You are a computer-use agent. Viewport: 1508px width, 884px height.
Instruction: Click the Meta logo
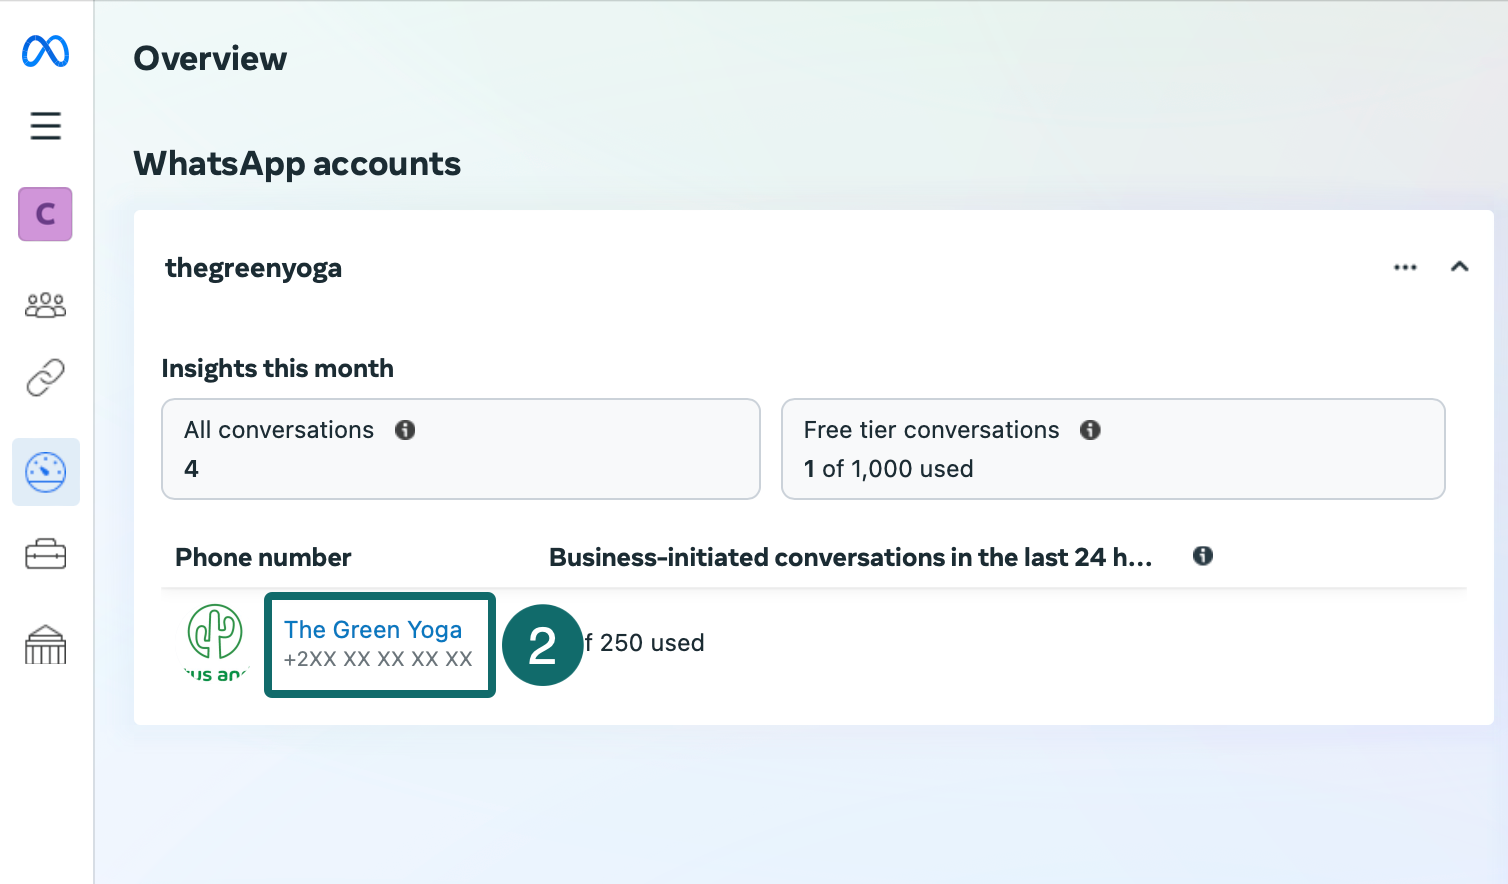(46, 51)
